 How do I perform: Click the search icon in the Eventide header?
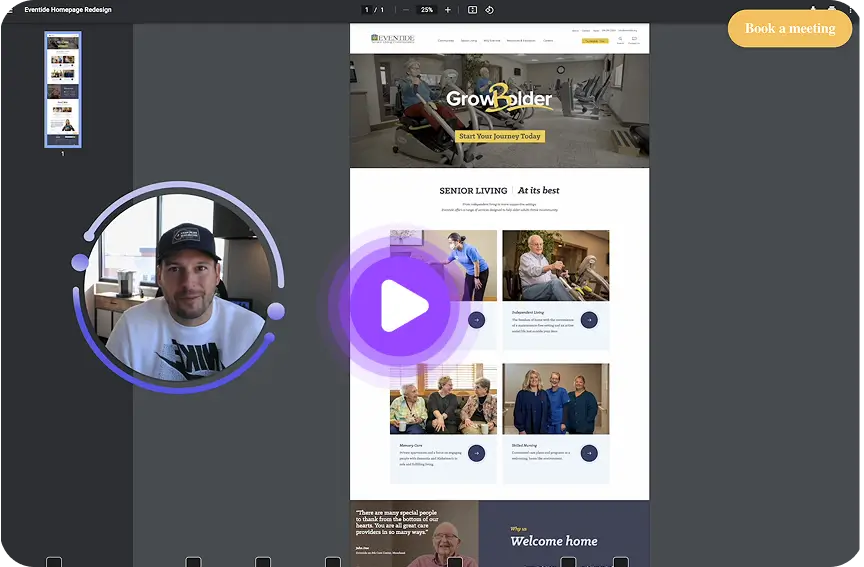[620, 40]
